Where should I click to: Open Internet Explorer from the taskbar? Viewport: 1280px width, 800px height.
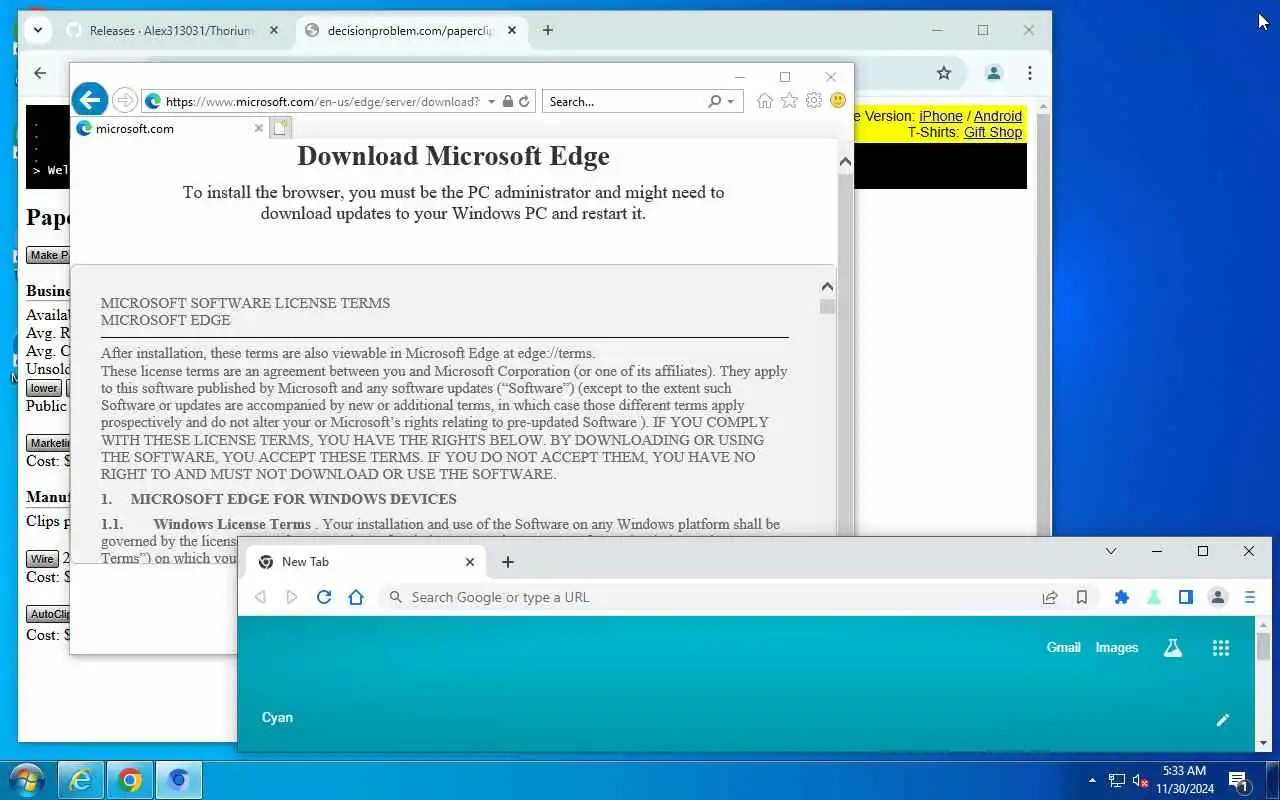[81, 780]
